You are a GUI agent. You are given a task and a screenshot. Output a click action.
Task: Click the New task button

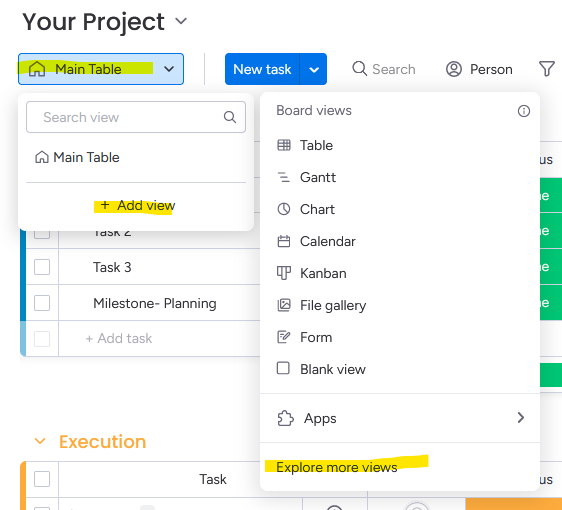(x=262, y=69)
